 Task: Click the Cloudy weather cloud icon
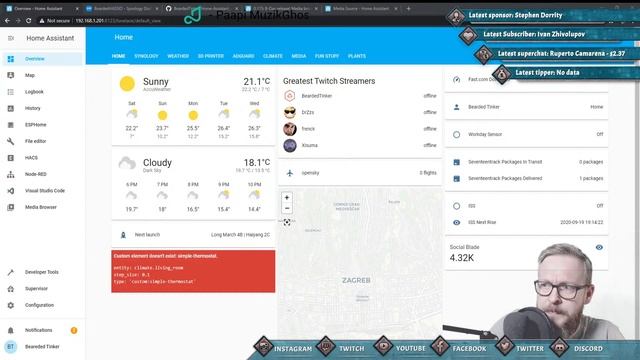tap(127, 163)
